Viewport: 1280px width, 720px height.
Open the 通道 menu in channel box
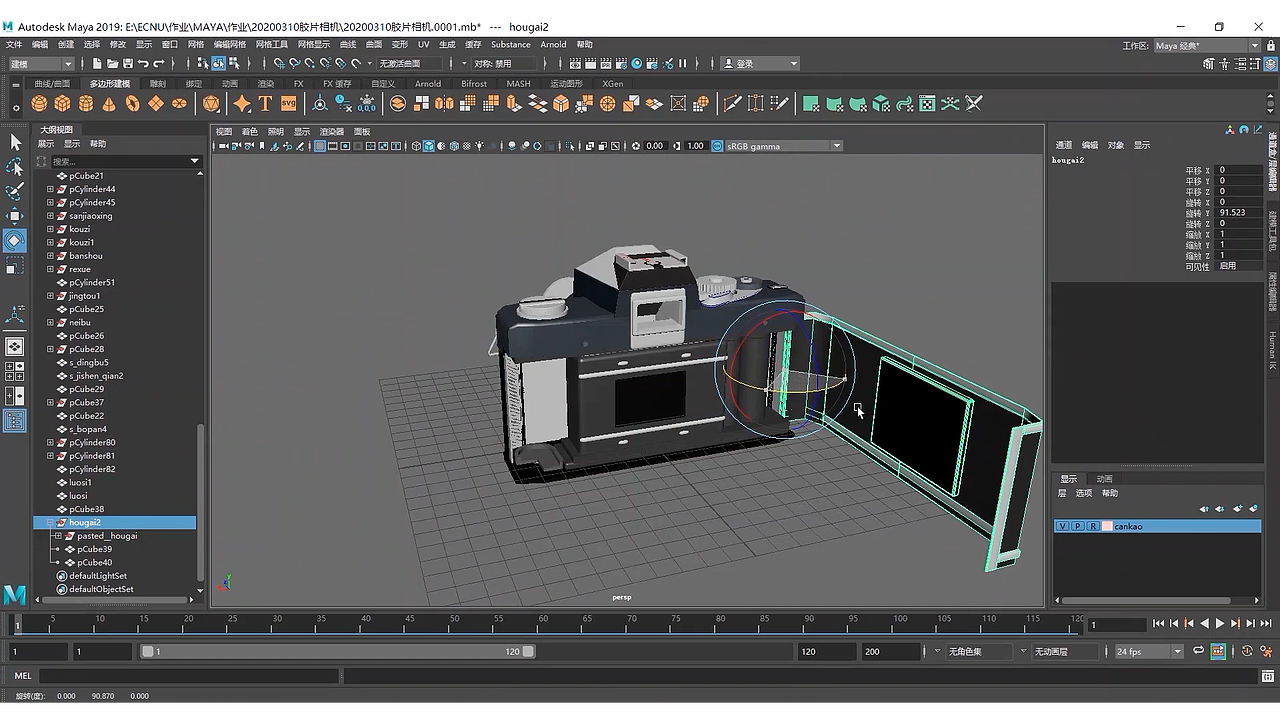point(1064,145)
